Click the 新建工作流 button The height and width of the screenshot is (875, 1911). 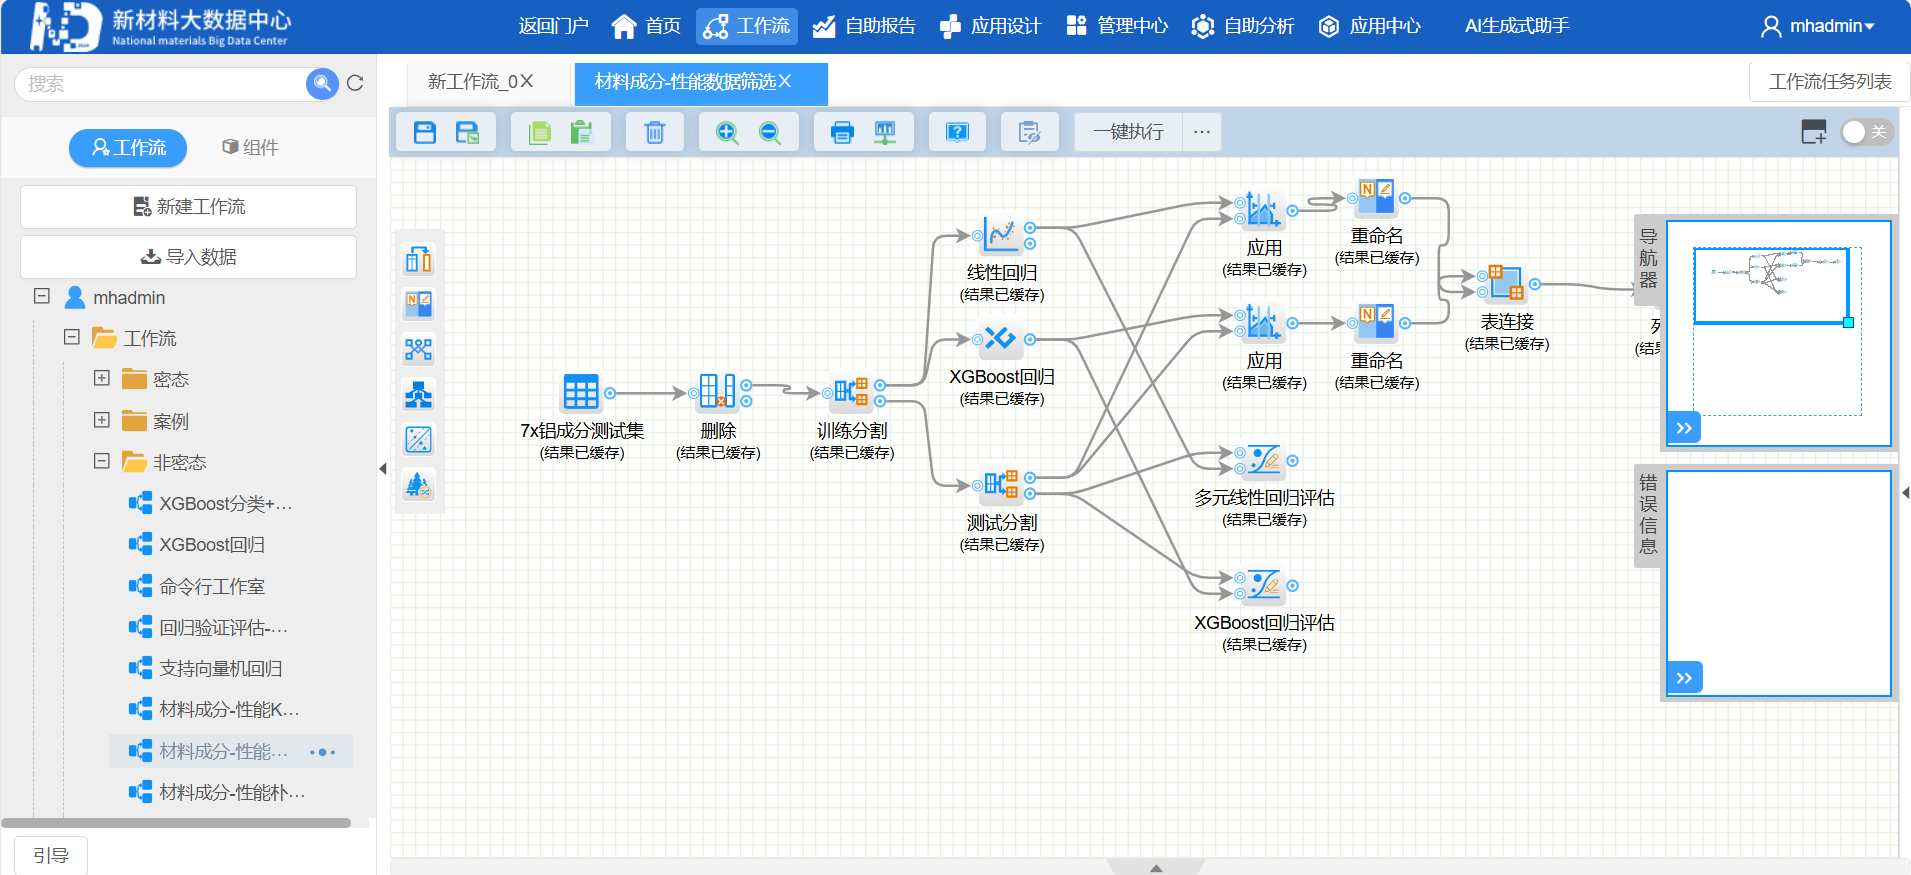pyautogui.click(x=188, y=207)
